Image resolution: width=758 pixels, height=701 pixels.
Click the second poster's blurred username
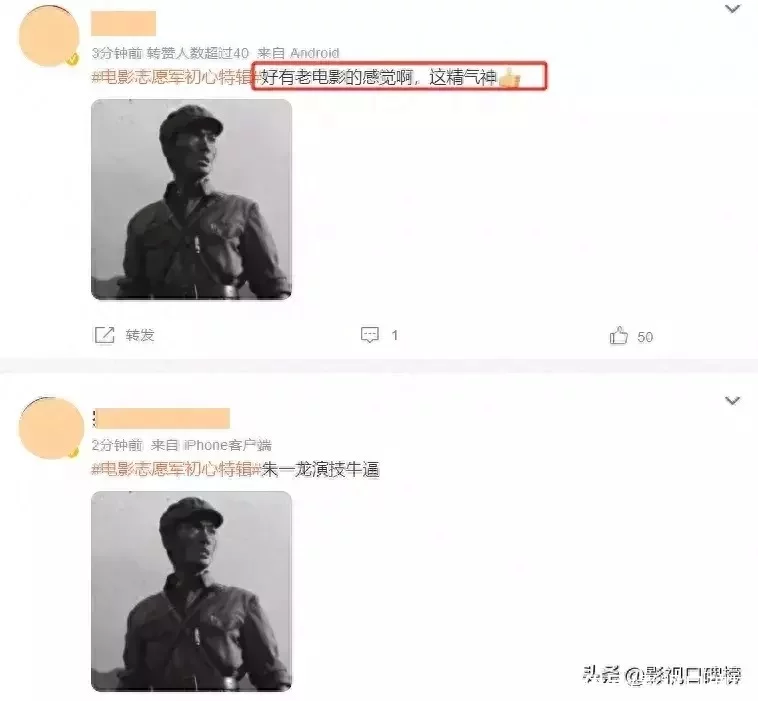point(161,418)
